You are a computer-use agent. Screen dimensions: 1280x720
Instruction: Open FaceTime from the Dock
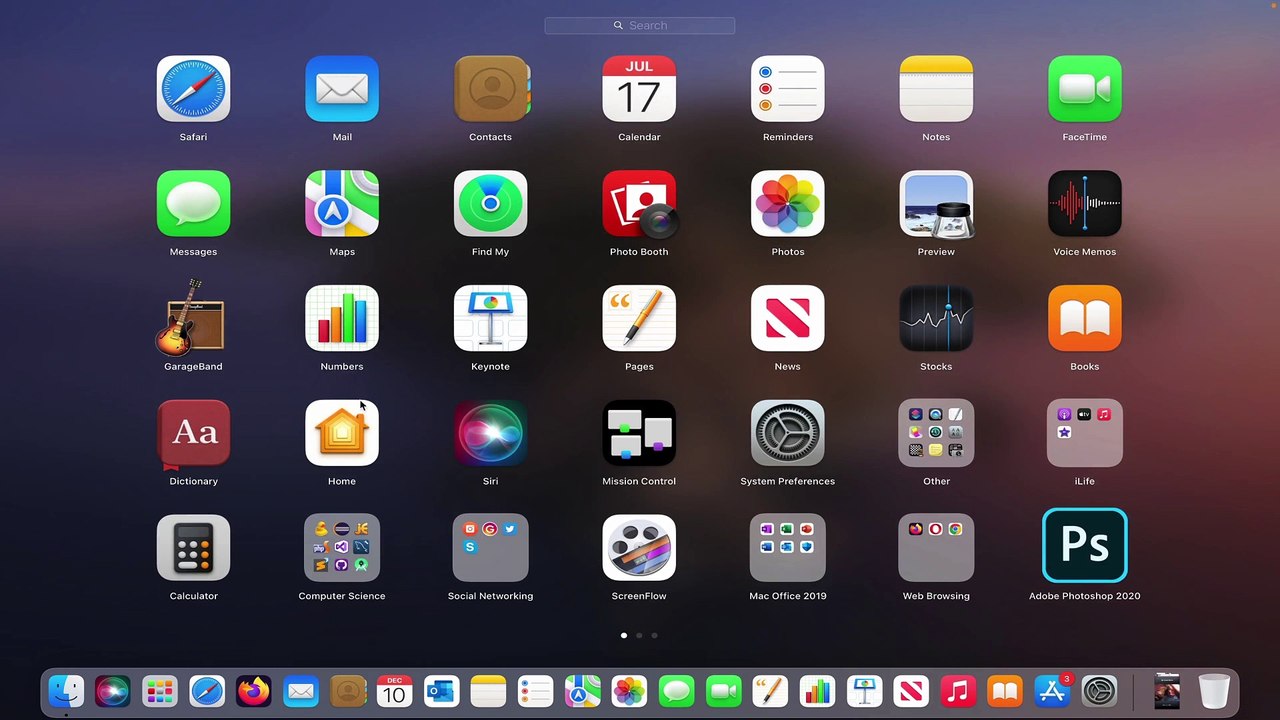coord(723,691)
